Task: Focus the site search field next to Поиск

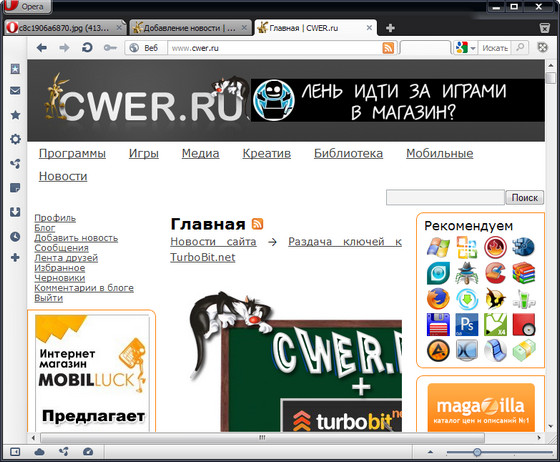Action: [x=445, y=197]
